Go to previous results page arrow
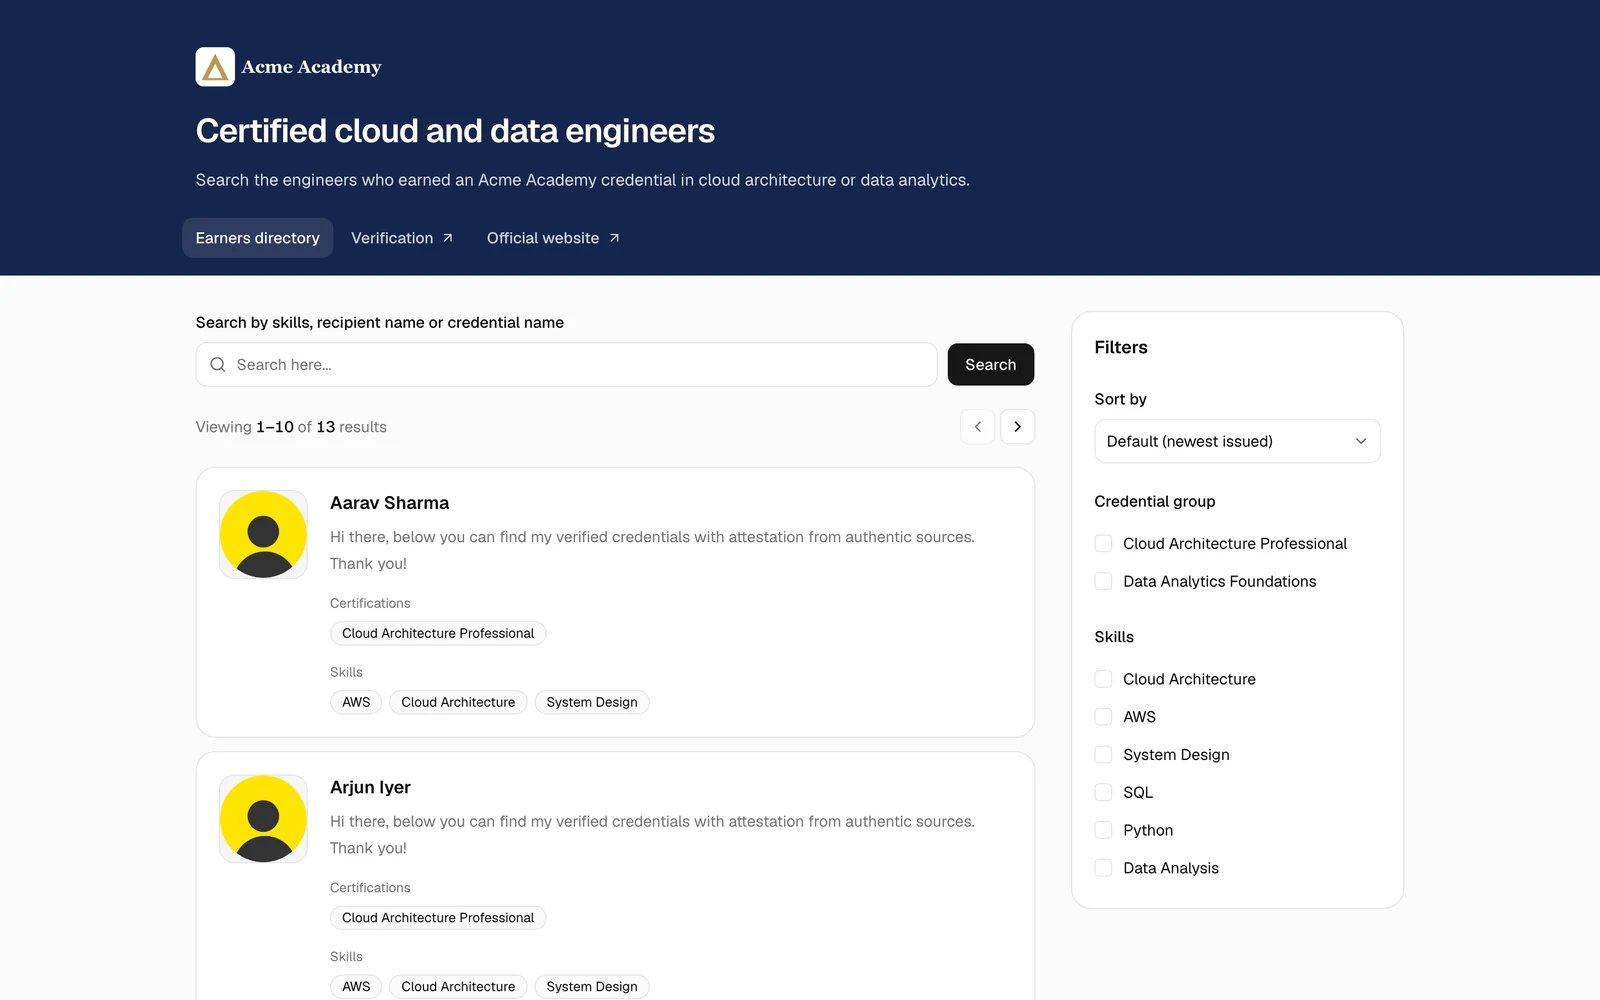Screen dimensions: 1600x1000 tap(977, 427)
